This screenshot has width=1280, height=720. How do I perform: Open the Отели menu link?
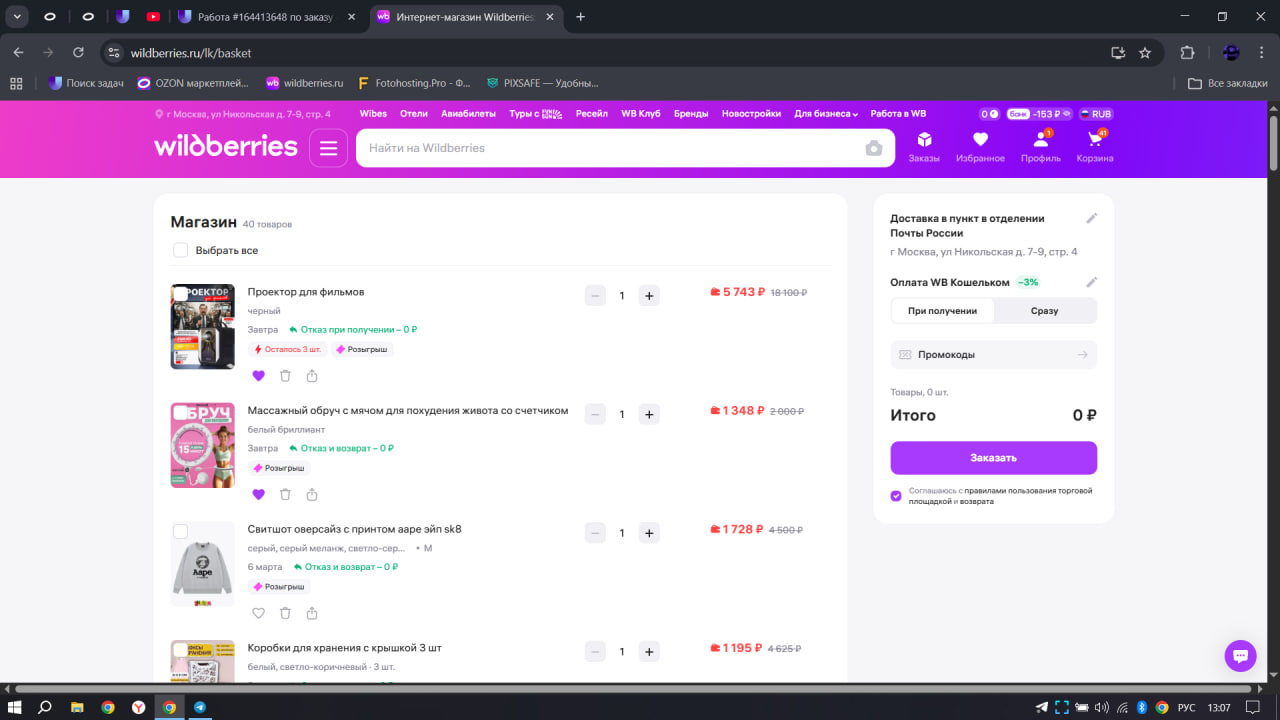pos(414,114)
